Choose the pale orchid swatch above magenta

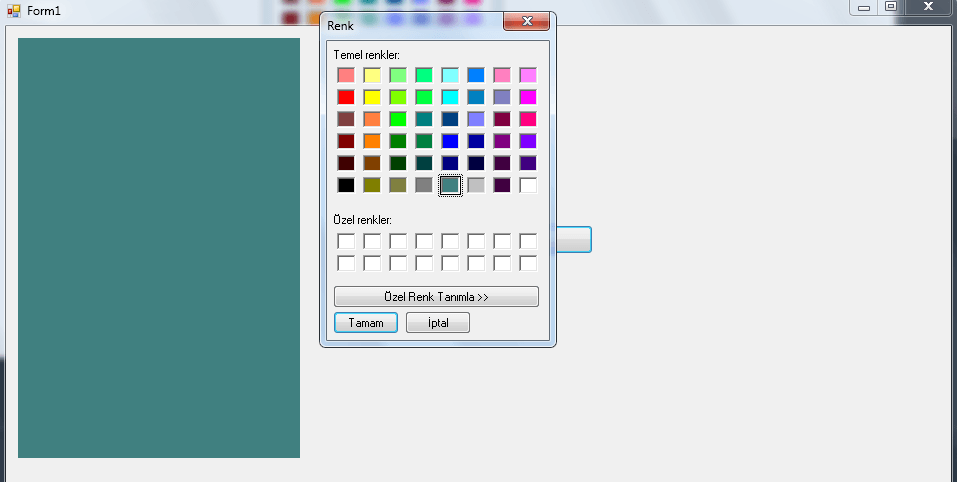(x=528, y=75)
